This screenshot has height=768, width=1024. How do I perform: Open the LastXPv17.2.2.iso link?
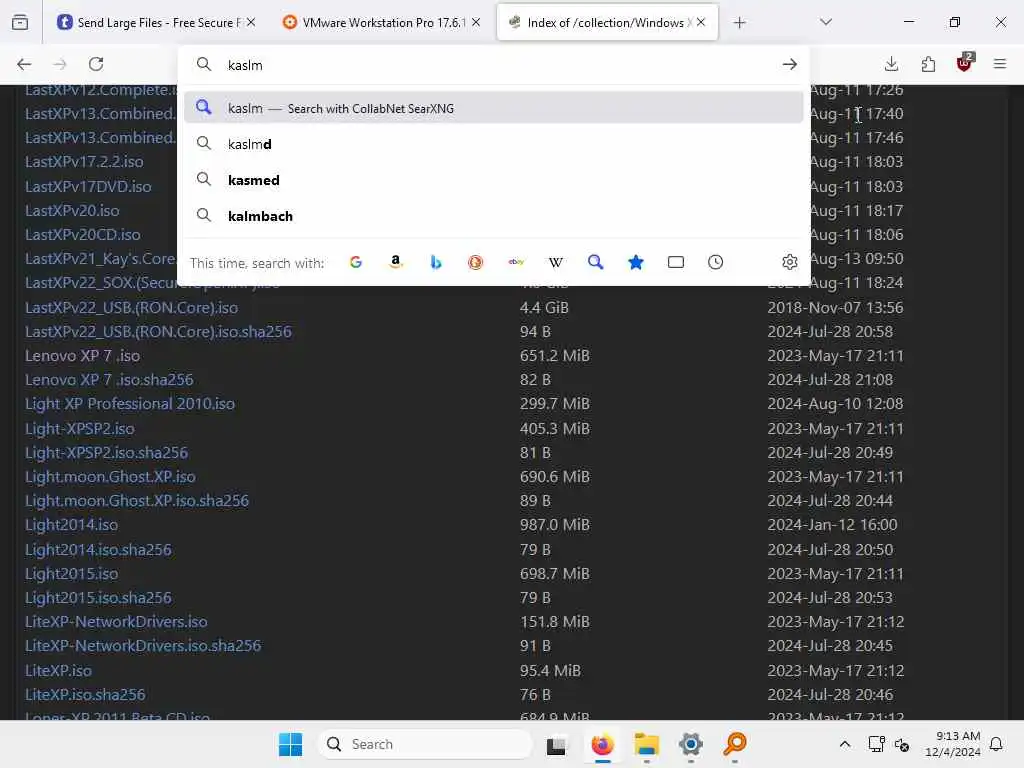click(84, 161)
